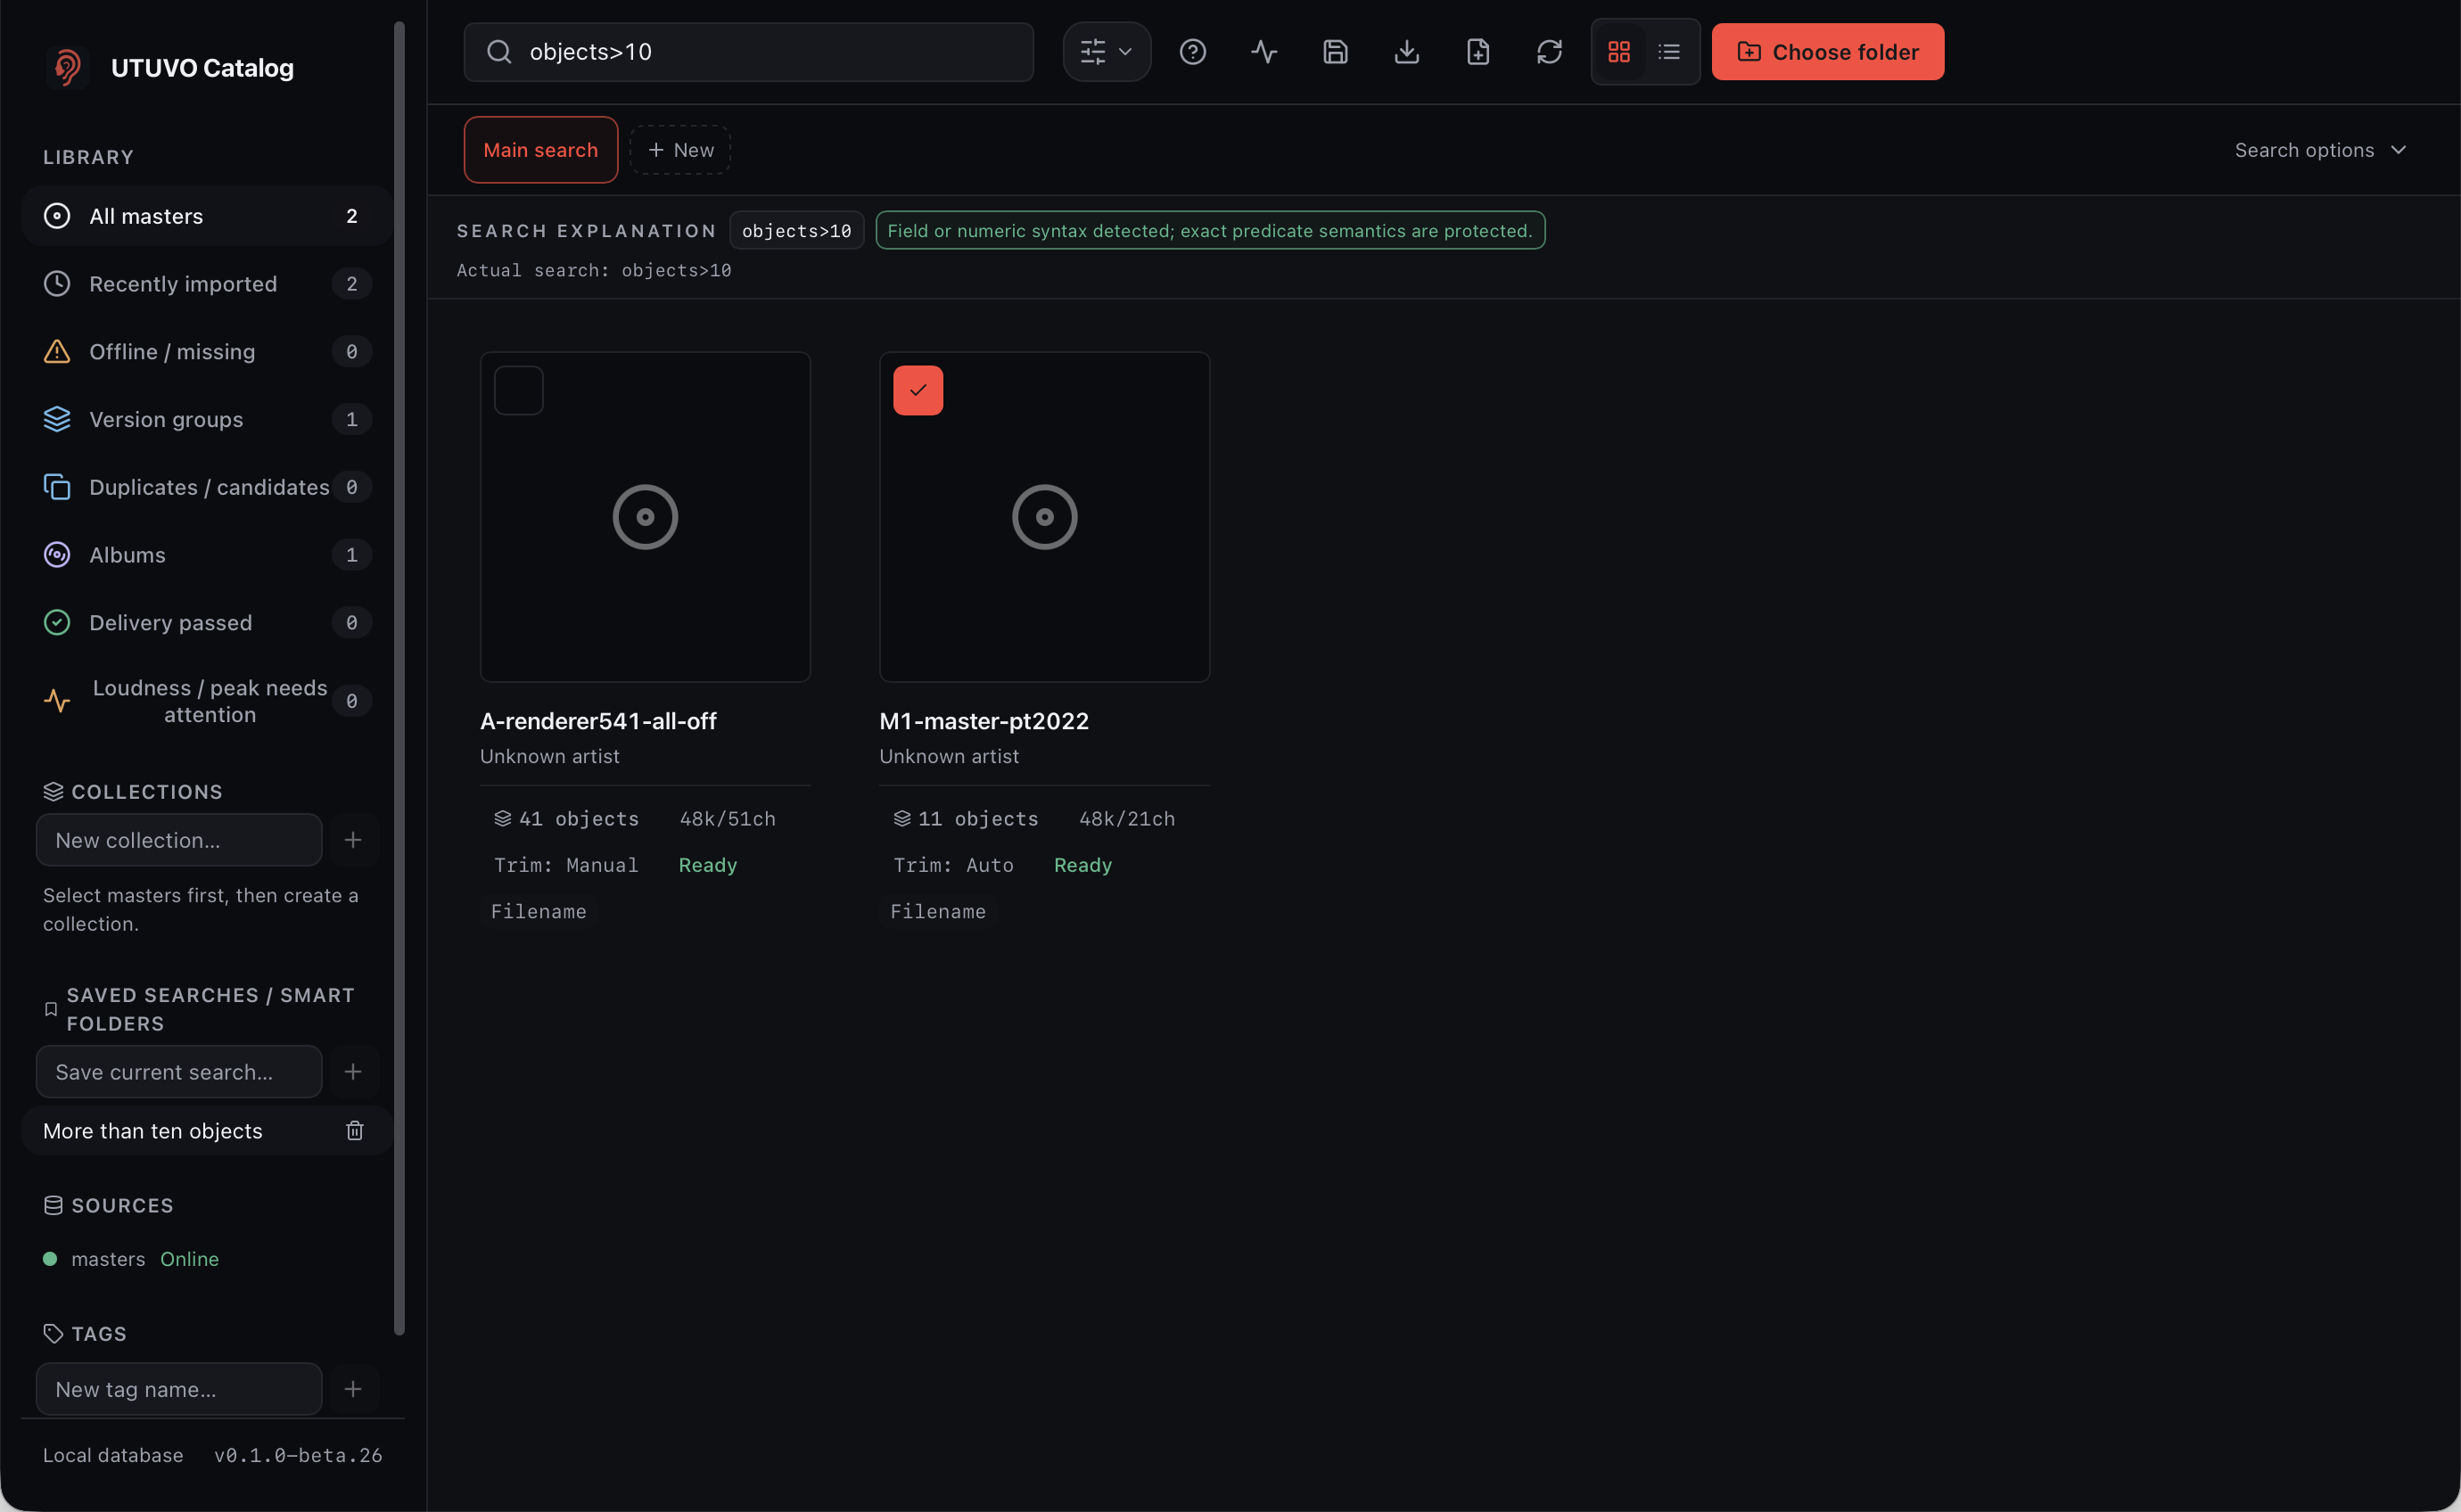Click the New tag name field

click(x=179, y=1389)
